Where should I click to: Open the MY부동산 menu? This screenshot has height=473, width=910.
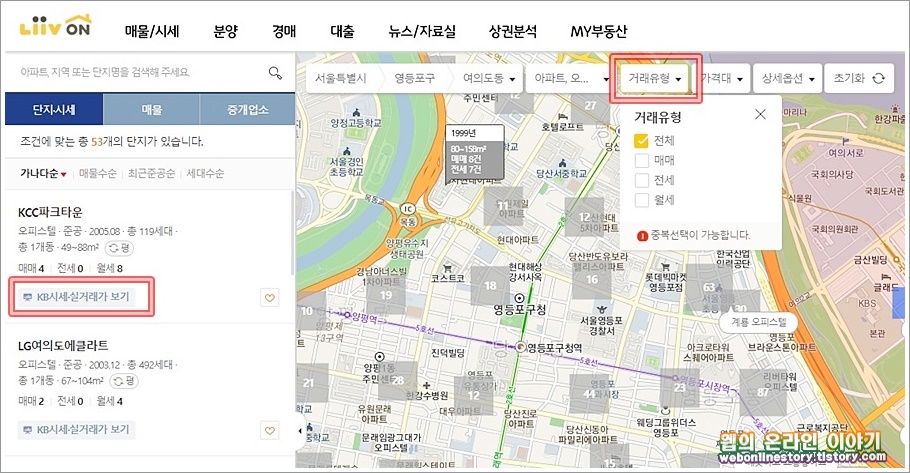point(598,31)
